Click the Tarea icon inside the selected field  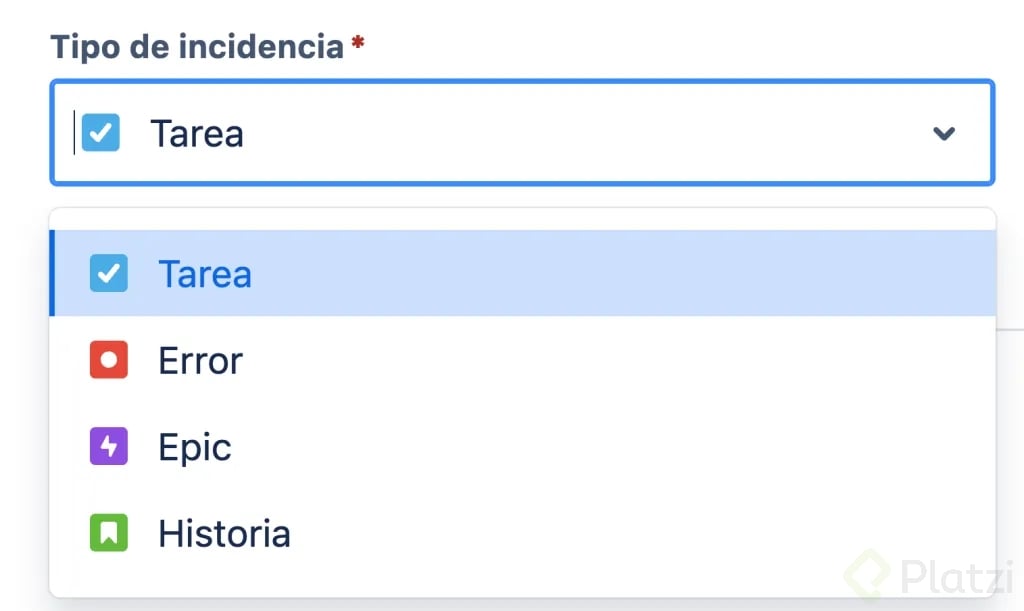click(x=101, y=132)
